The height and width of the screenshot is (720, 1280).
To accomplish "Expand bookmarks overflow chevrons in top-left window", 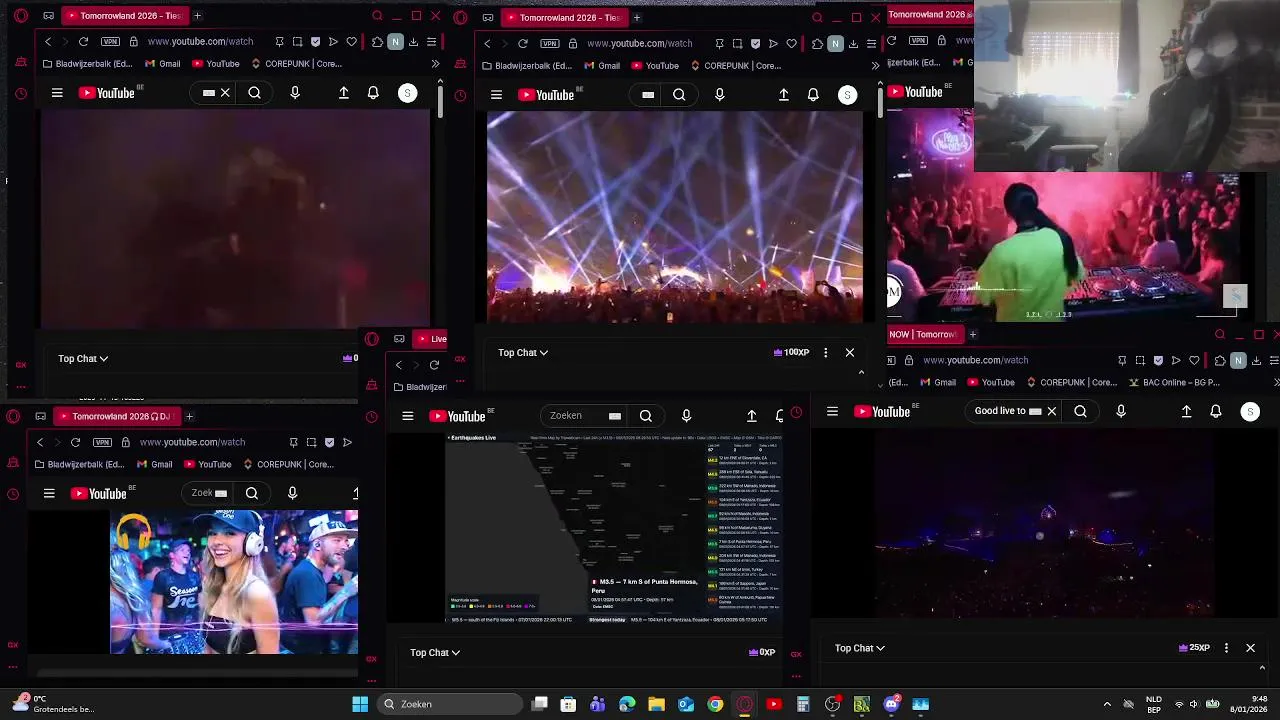I will tap(435, 64).
